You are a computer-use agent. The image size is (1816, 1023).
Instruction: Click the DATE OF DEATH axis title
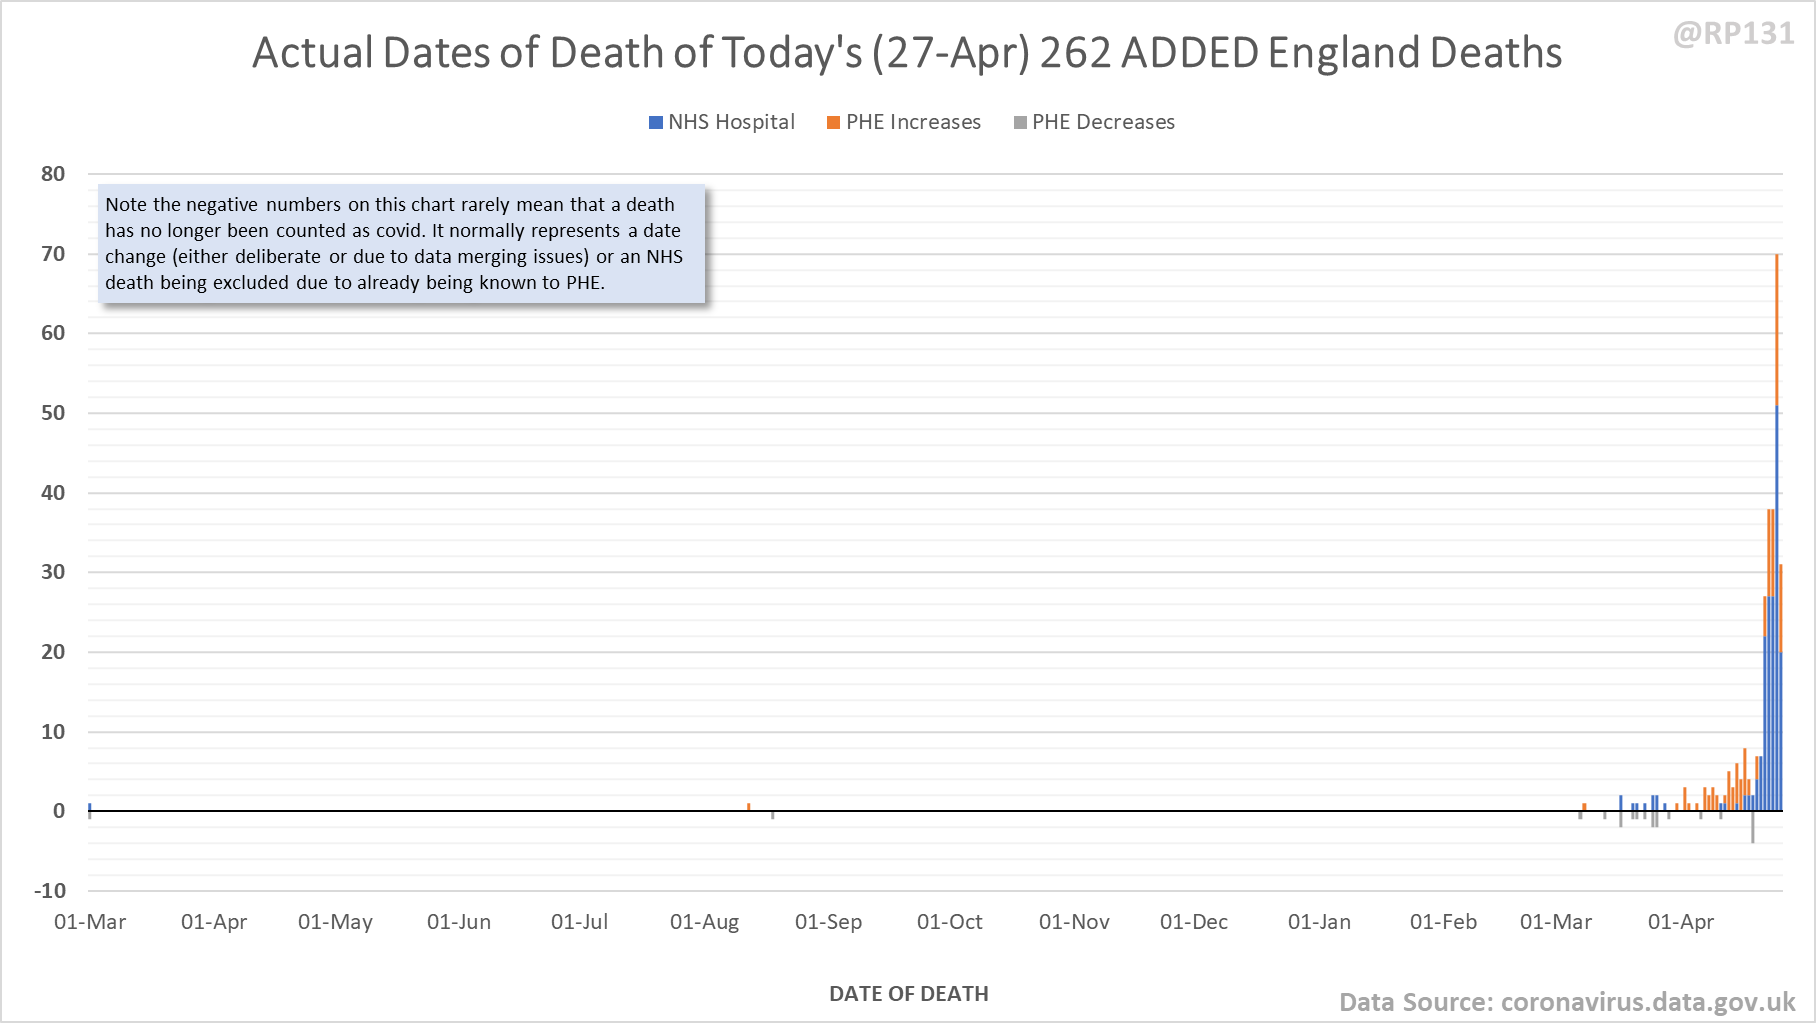pos(909,994)
